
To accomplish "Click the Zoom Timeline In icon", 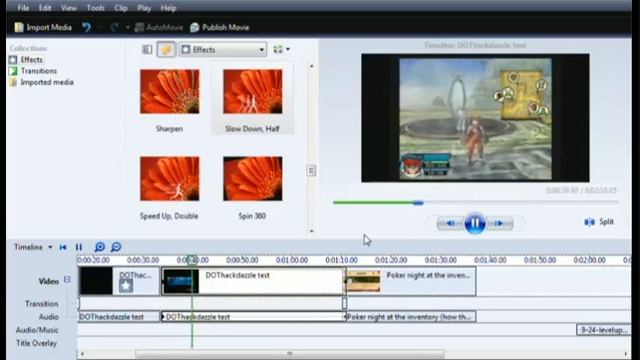I will (100, 247).
